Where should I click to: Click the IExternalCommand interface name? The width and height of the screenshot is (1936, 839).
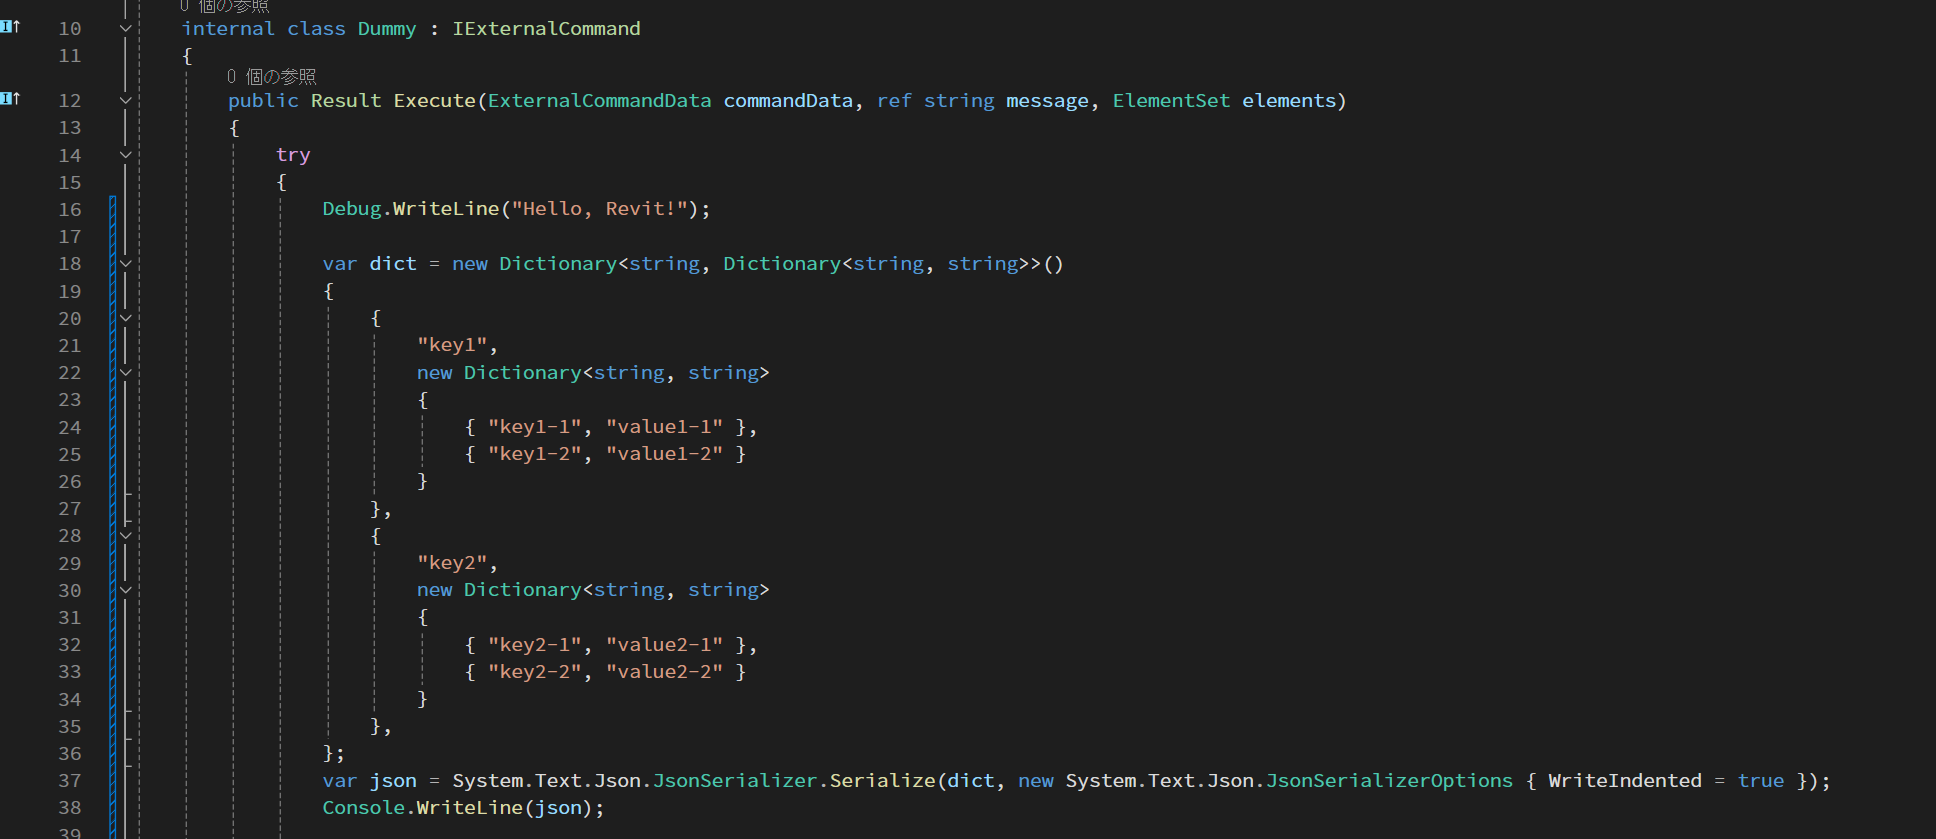coord(546,29)
